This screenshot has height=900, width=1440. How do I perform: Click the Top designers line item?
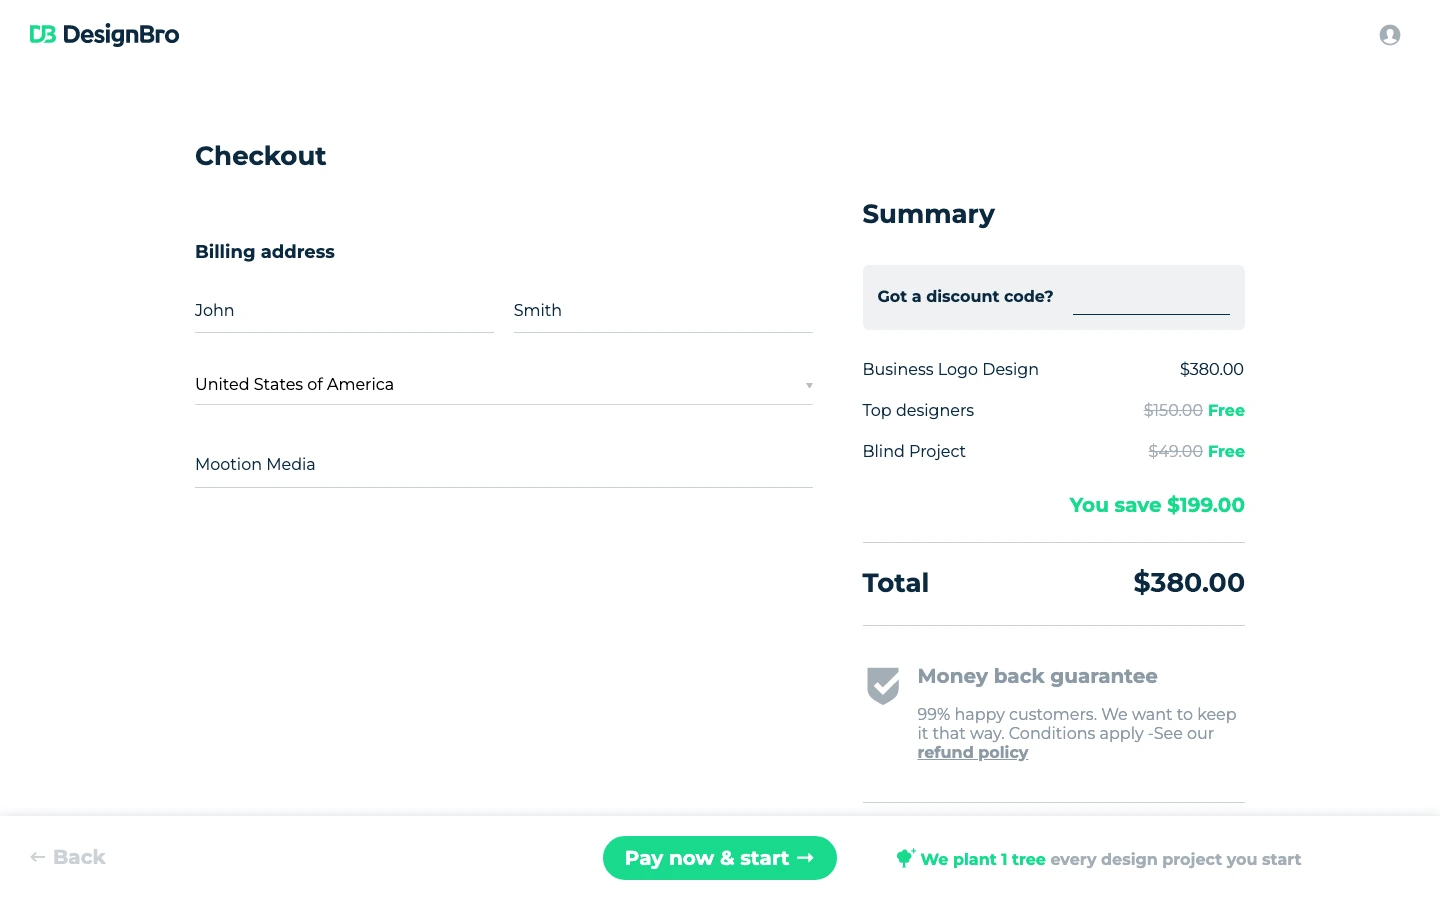[918, 411]
